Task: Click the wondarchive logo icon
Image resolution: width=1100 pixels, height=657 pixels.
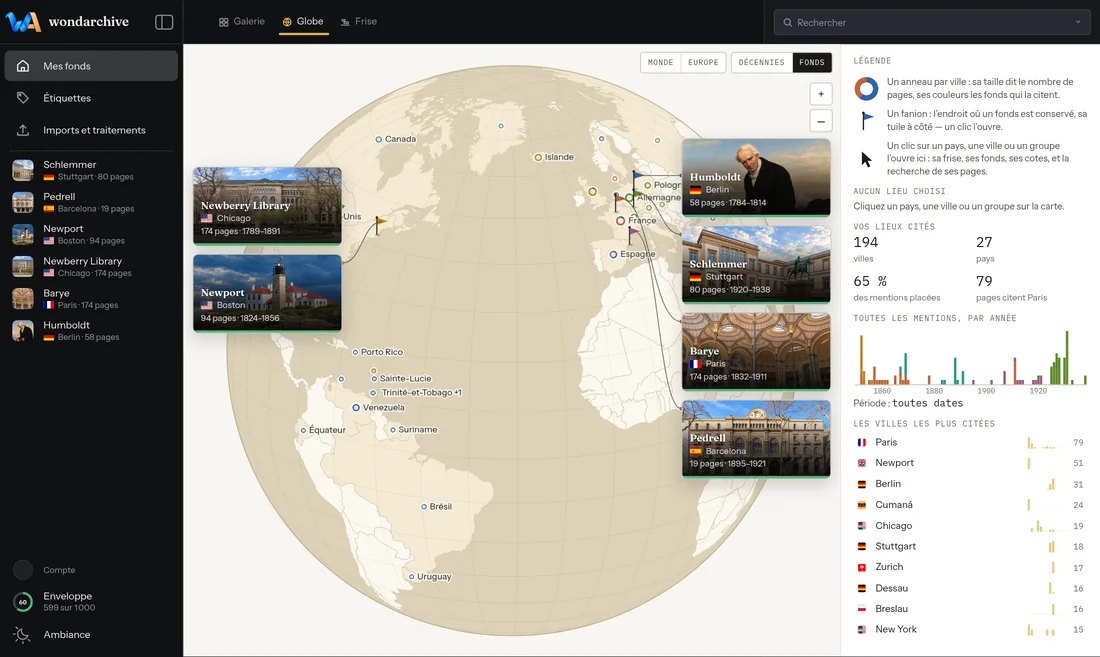Action: pos(22,22)
